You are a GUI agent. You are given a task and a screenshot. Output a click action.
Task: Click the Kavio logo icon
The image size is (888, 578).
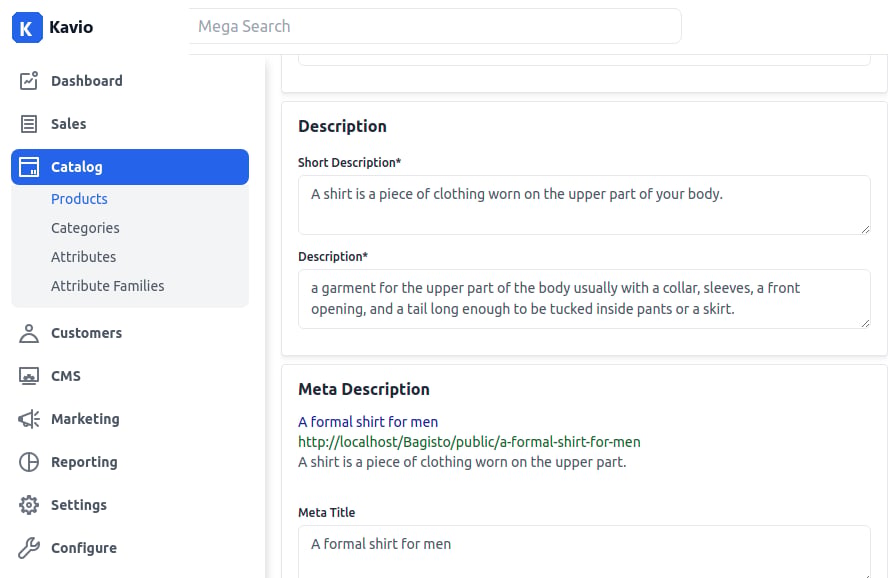coord(27,27)
